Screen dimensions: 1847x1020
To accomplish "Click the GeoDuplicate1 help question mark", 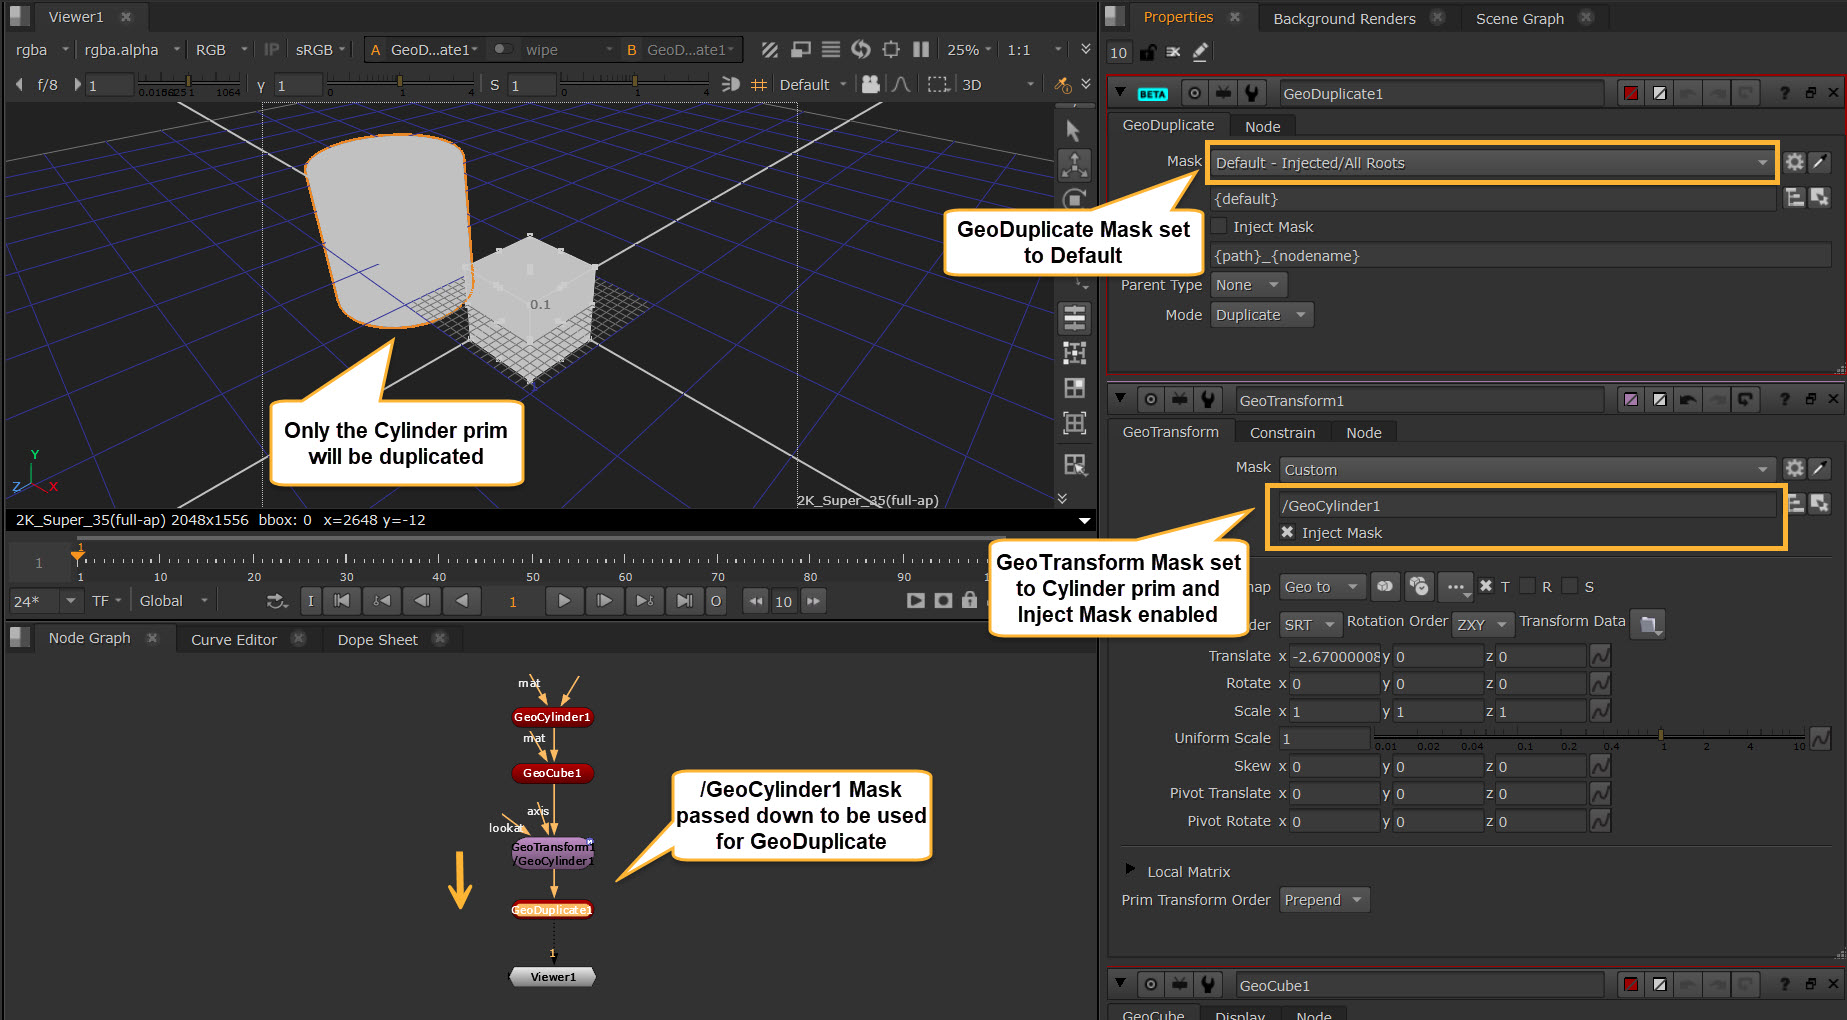I will (x=1784, y=93).
